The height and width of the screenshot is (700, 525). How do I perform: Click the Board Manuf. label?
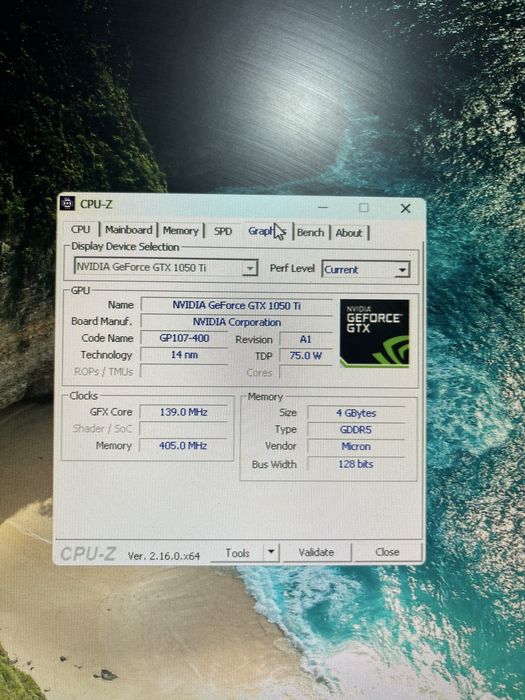101,321
